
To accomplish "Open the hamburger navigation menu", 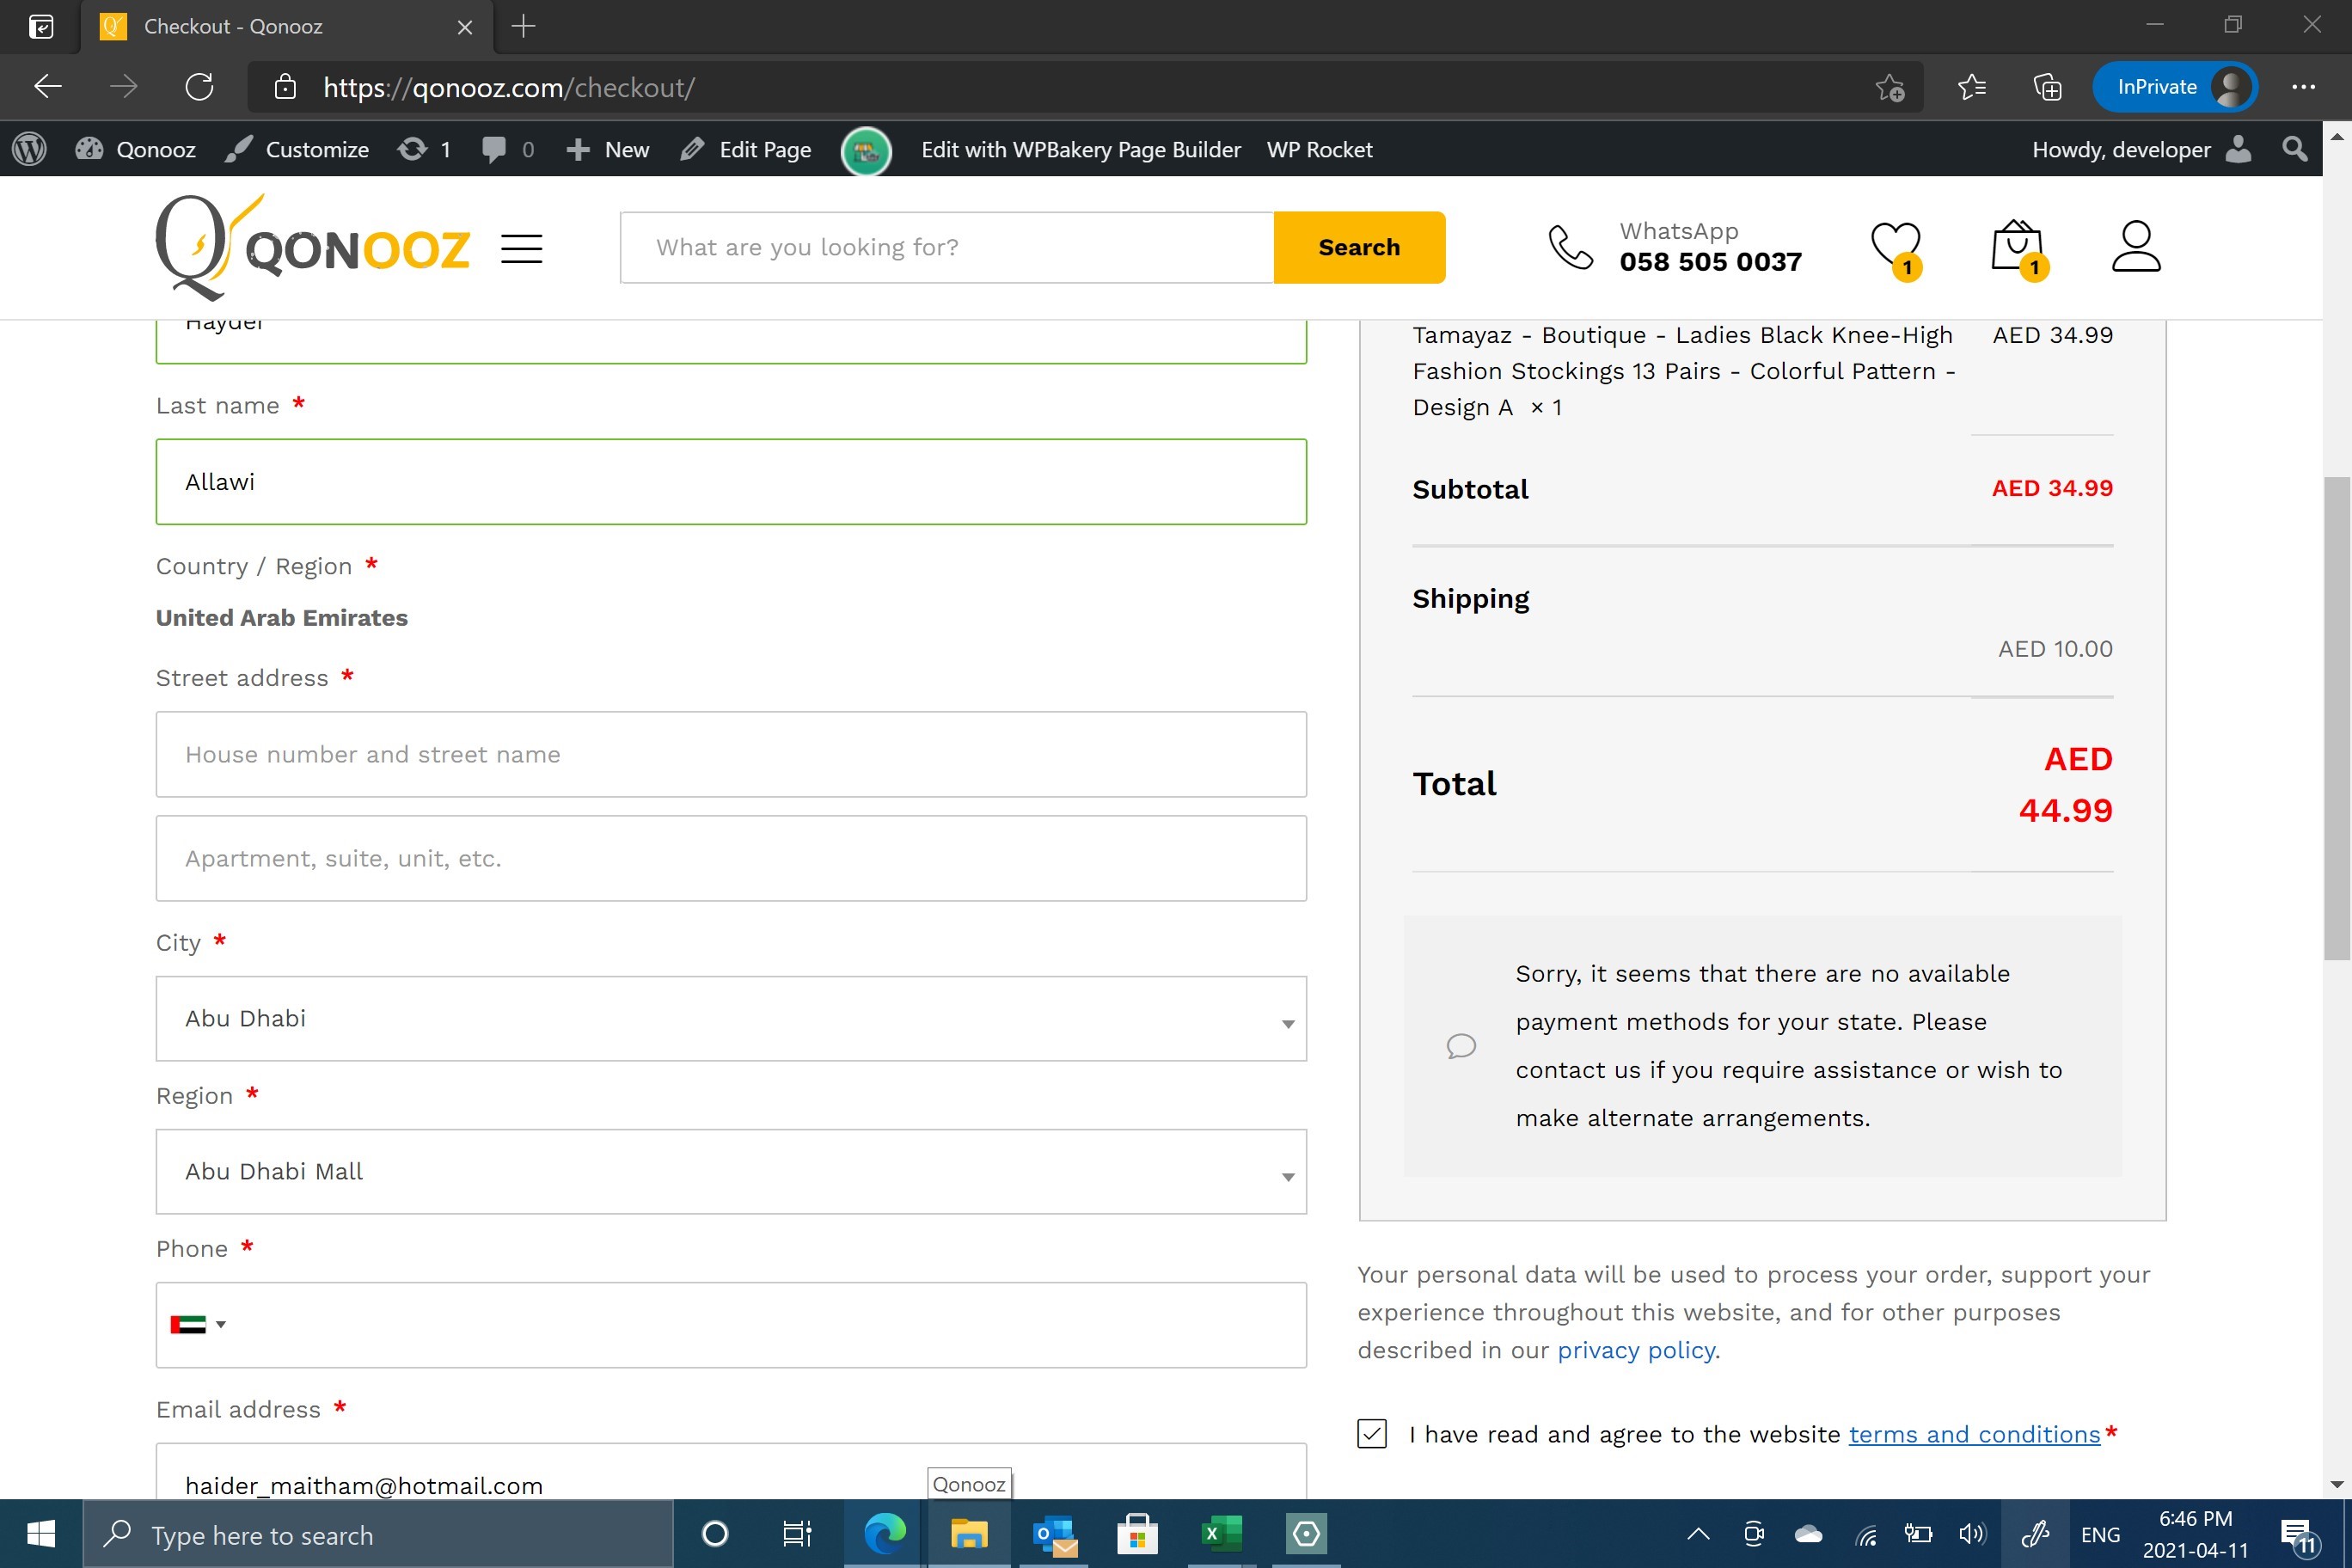I will tap(521, 248).
